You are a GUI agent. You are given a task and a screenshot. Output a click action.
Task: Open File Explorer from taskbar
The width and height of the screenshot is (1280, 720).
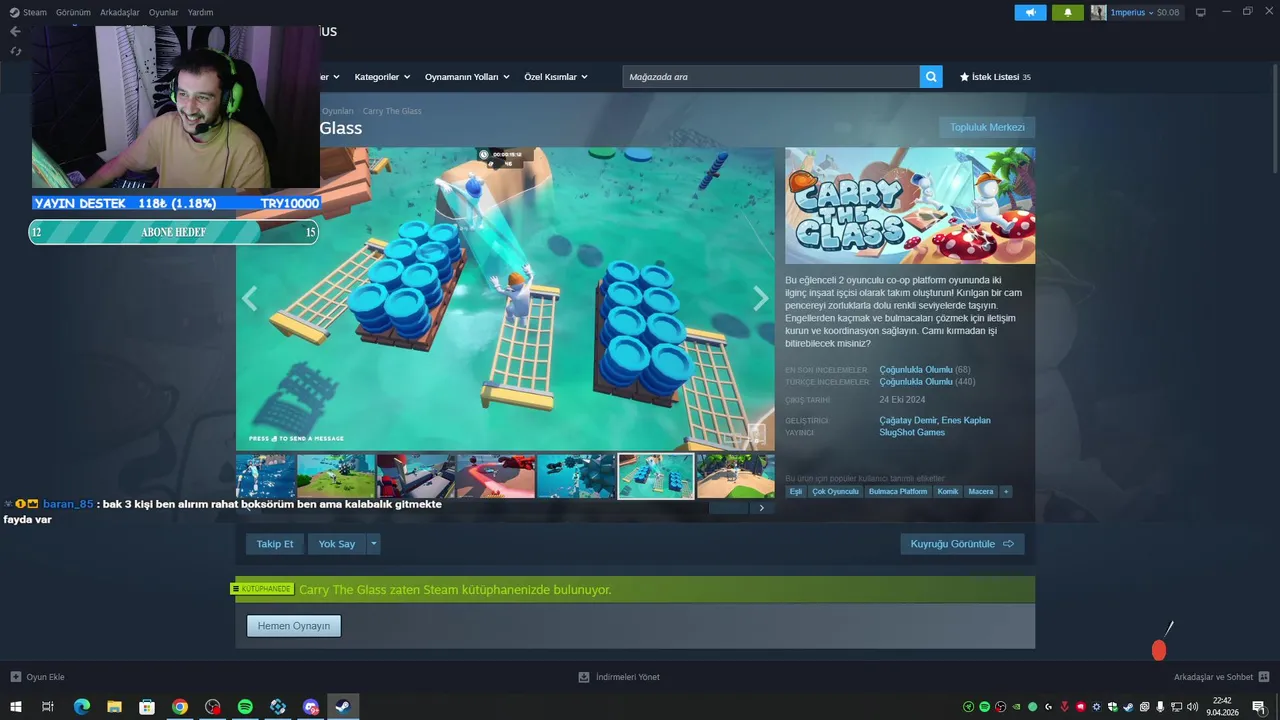[114, 707]
